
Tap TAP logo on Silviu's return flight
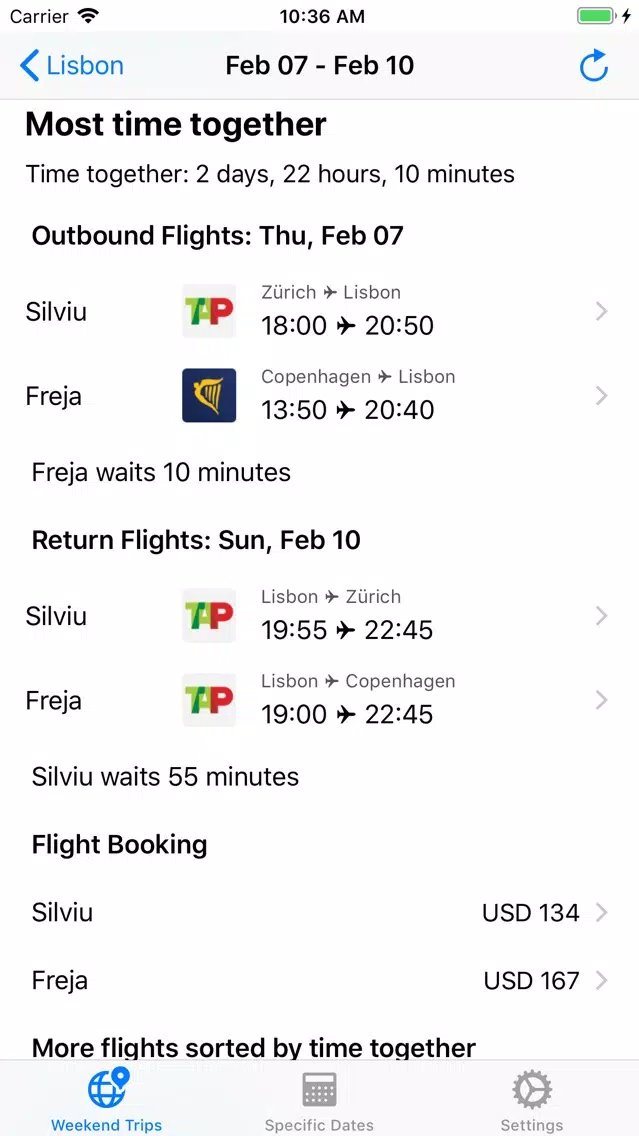pyautogui.click(x=209, y=616)
